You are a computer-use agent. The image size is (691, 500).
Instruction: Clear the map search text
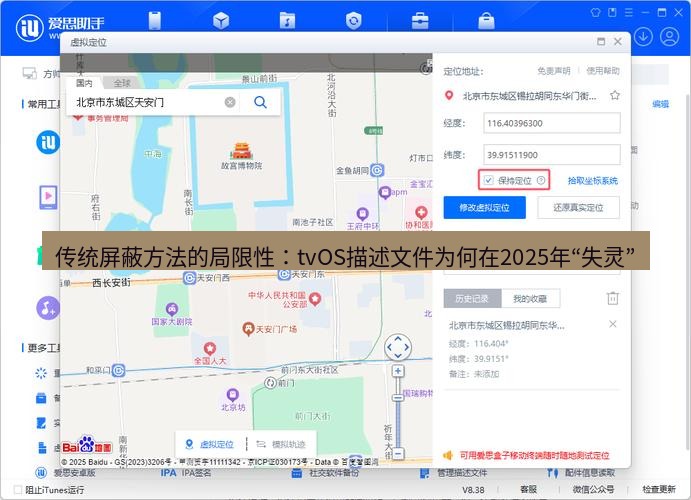pyautogui.click(x=230, y=102)
